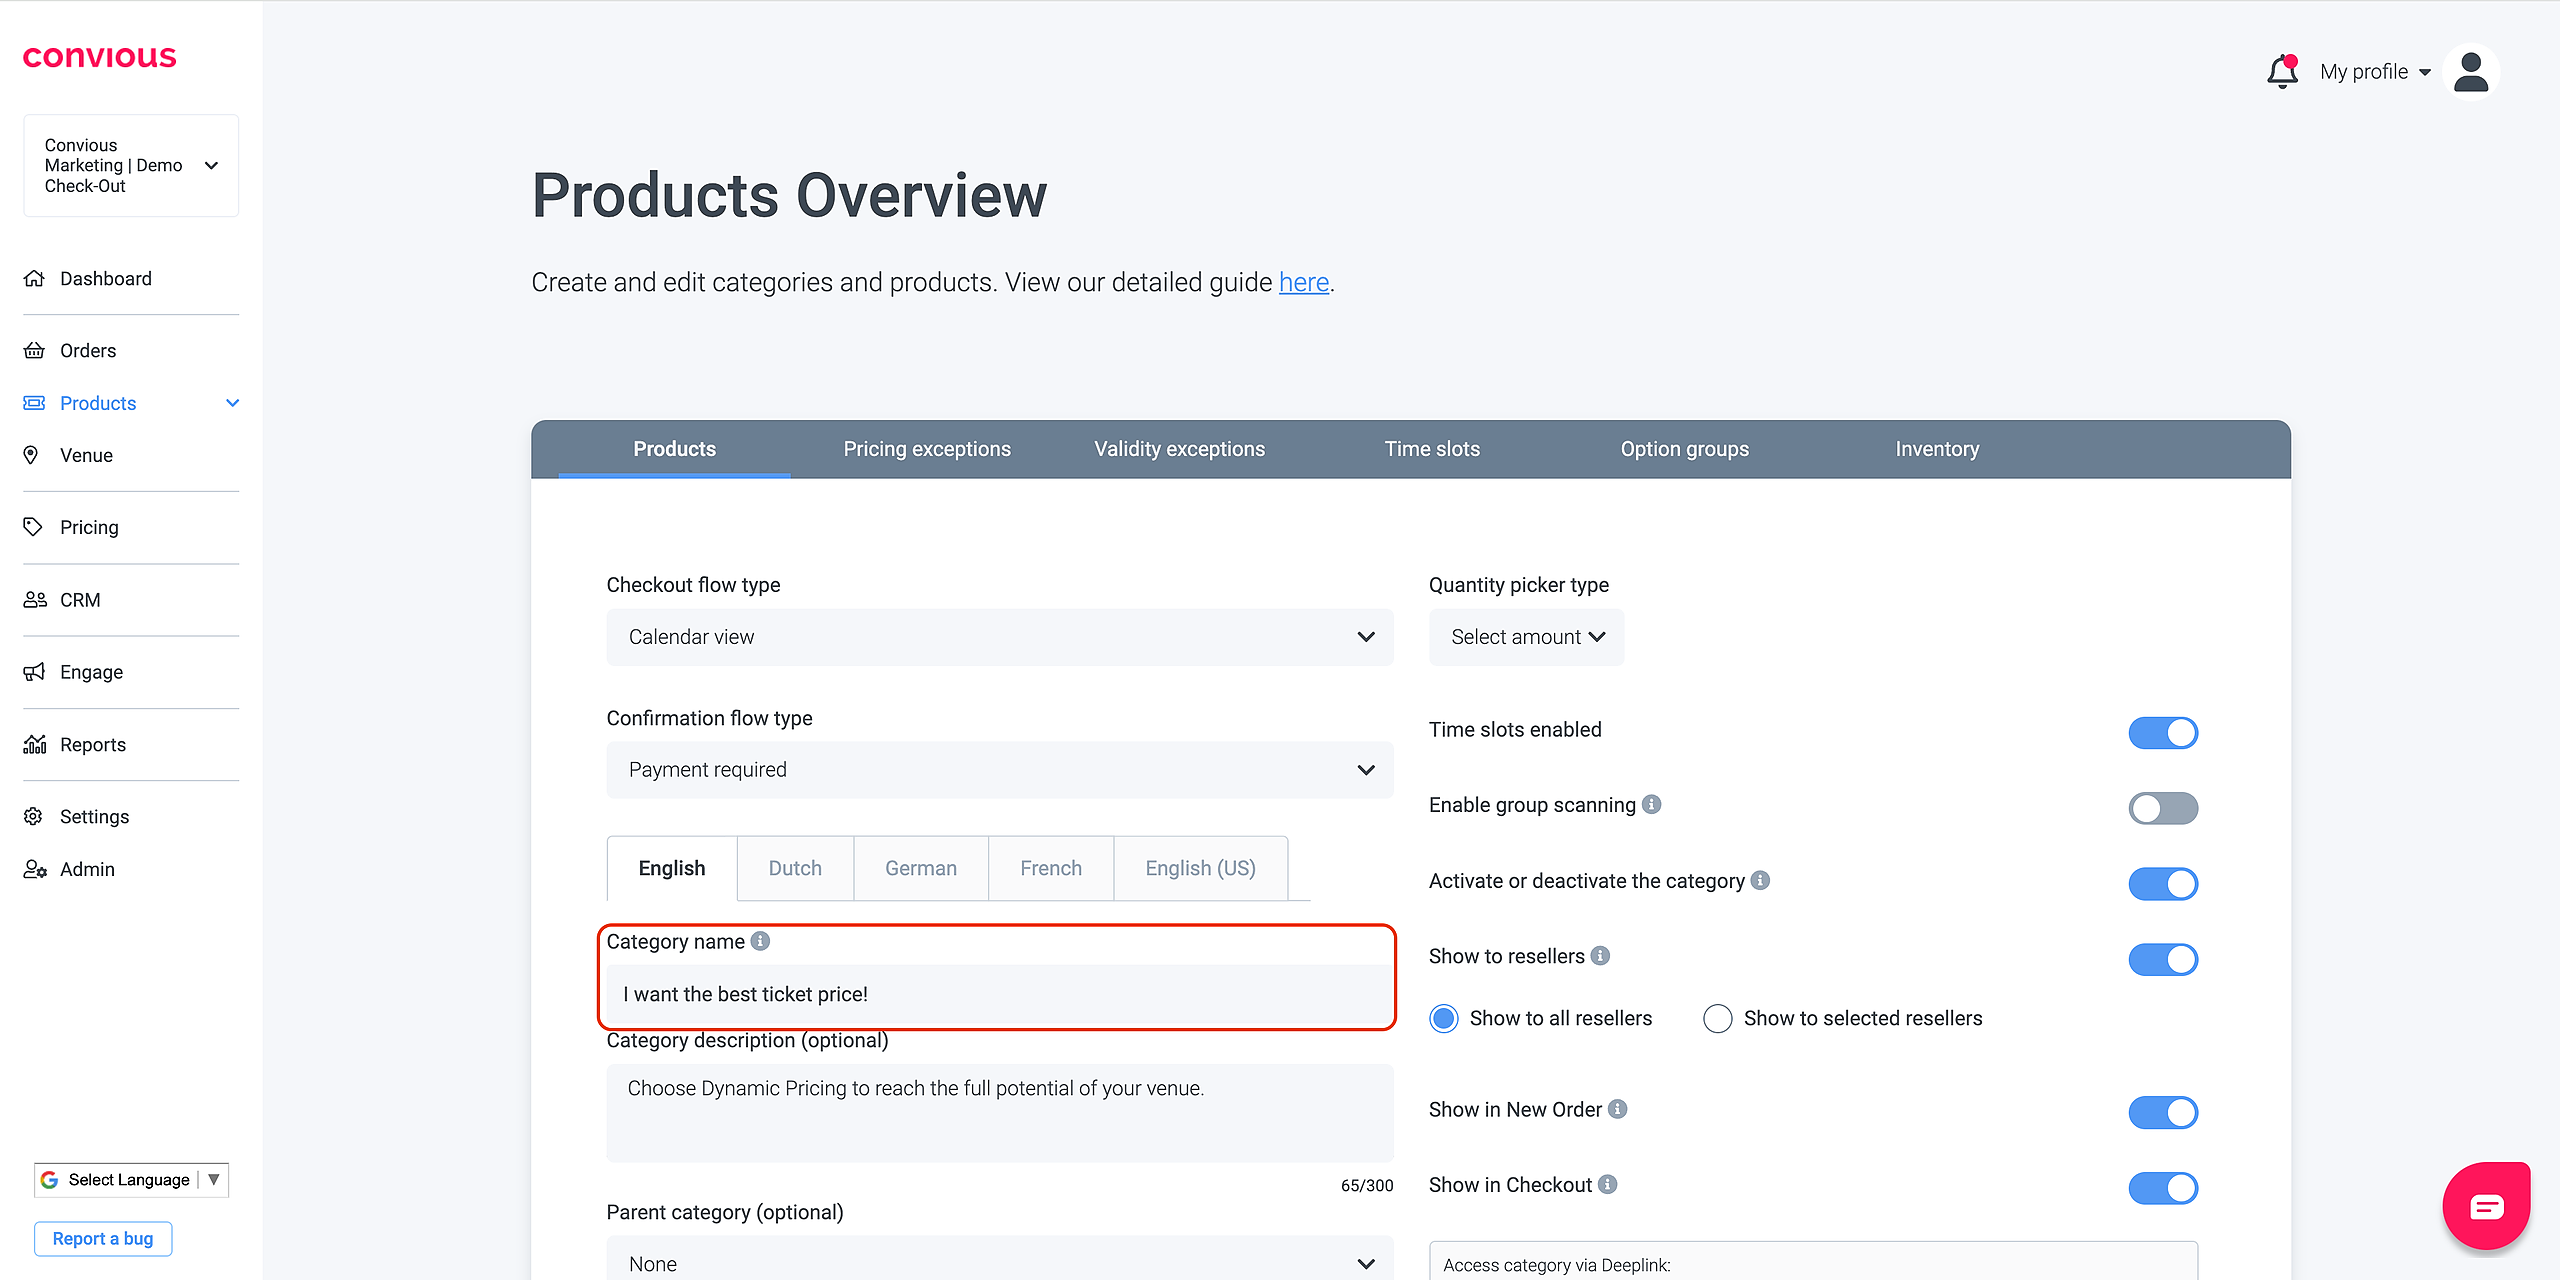Click into the Category name text field

999,994
